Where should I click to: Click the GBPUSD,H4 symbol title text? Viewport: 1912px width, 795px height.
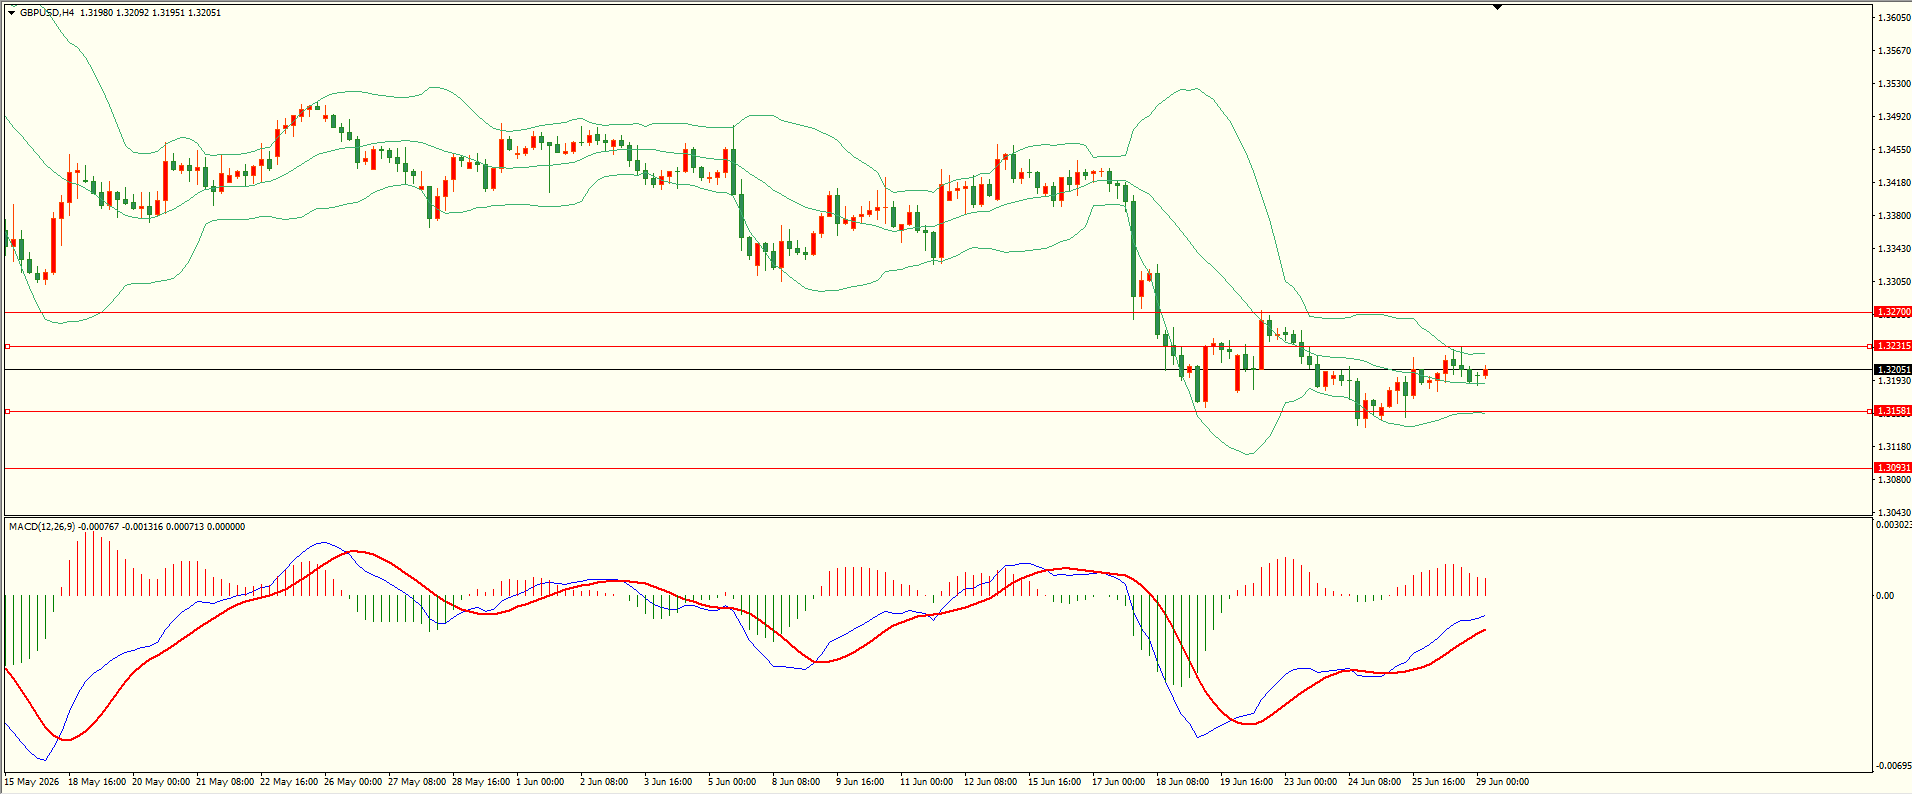pos(47,13)
